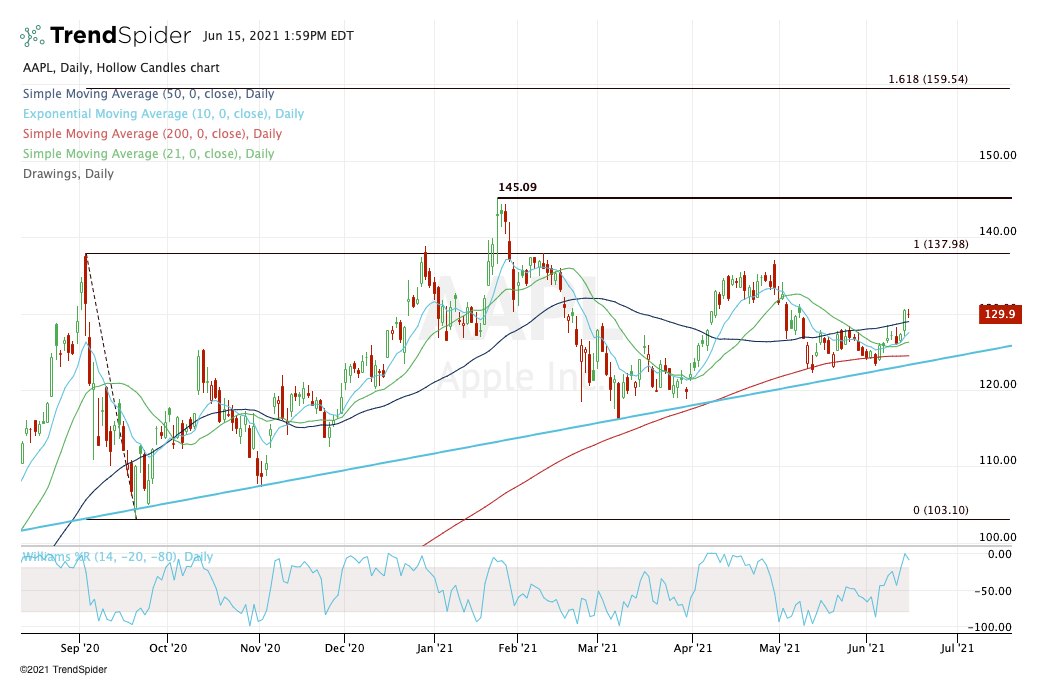Screen dimensions: 1042x679
Task: Click the Jan '21 date axis label
Action: pos(435,648)
